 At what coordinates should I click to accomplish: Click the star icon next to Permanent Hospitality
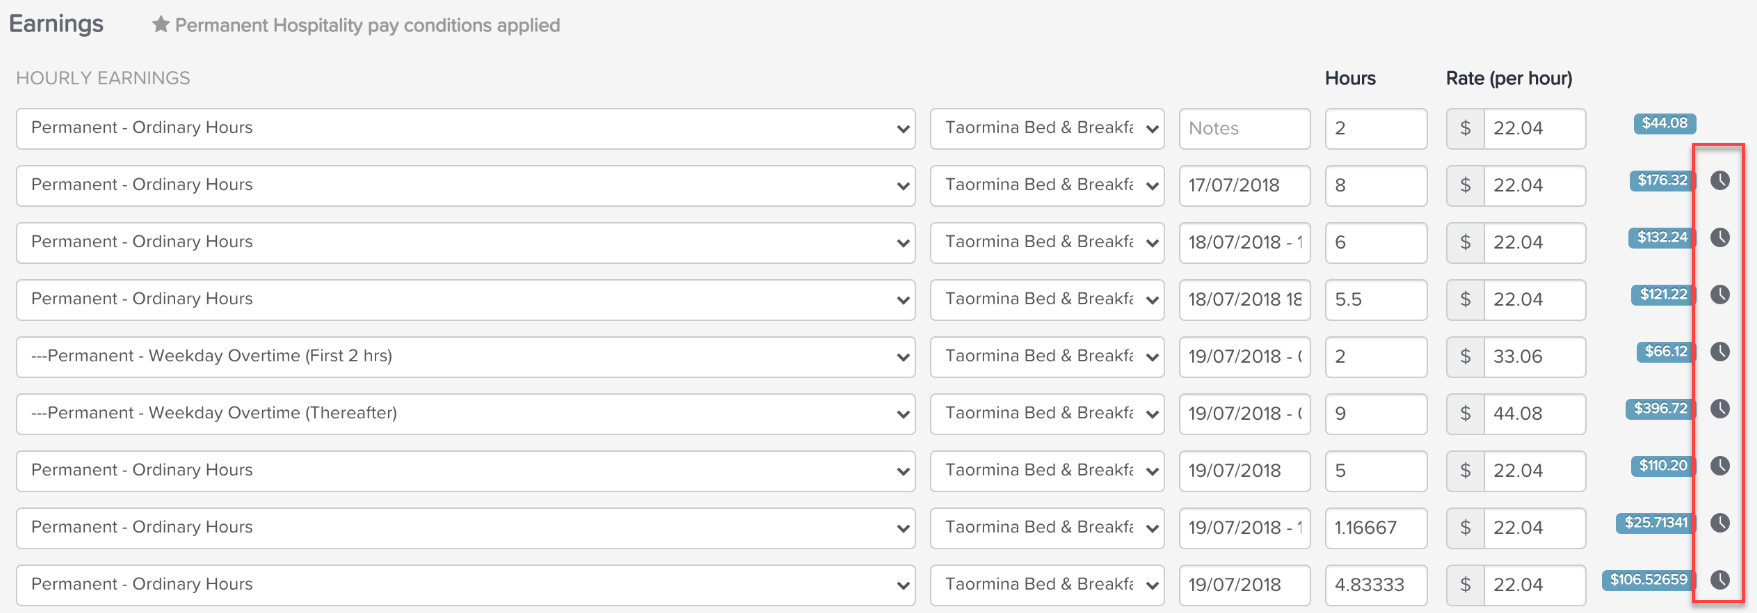point(160,25)
